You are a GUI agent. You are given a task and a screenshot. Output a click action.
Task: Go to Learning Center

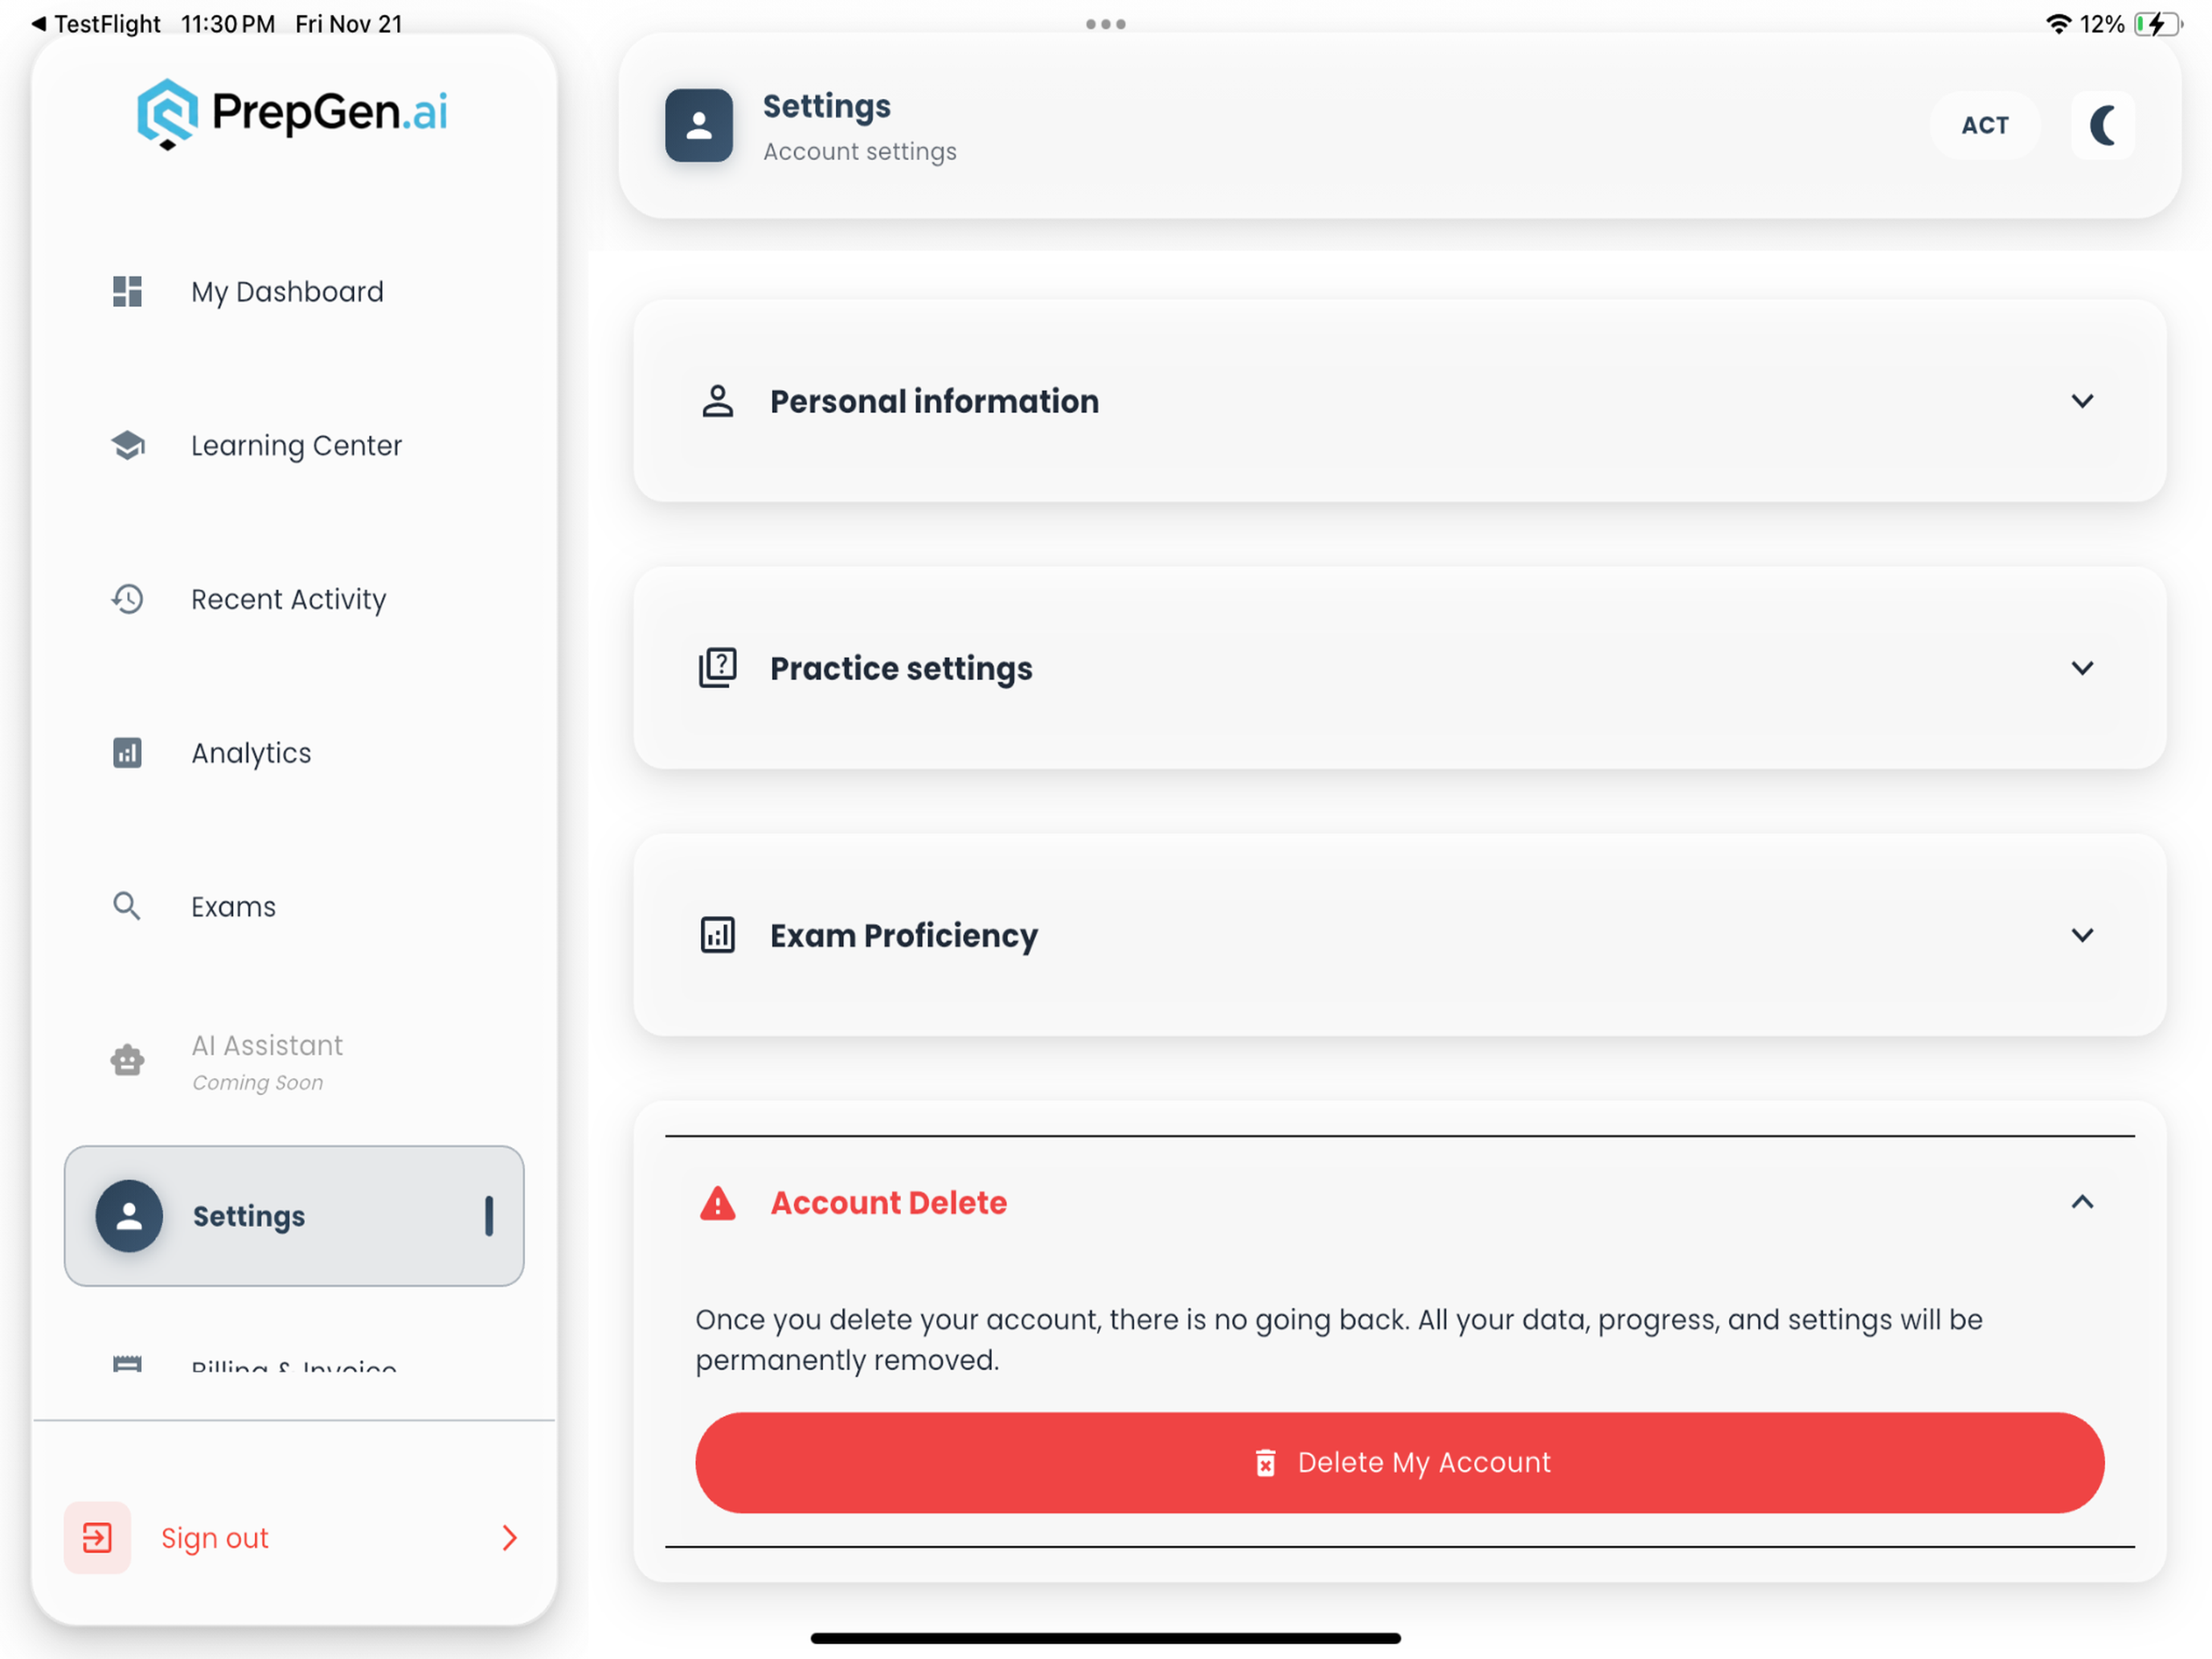294,445
